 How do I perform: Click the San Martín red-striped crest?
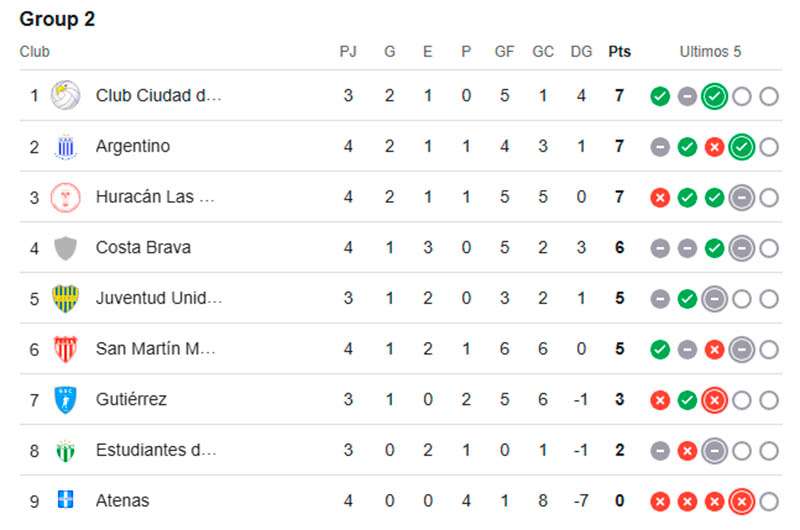65,349
